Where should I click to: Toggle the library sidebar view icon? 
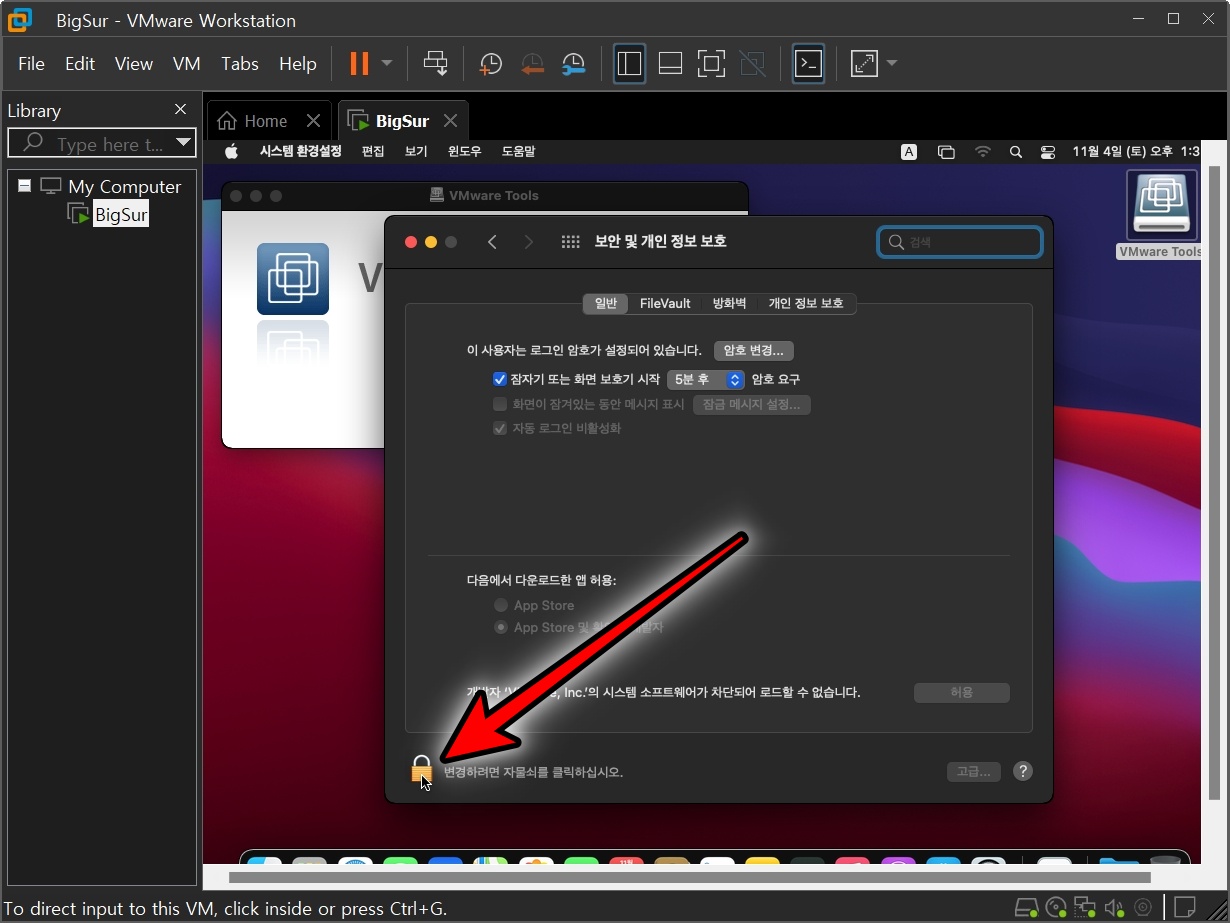coord(629,64)
